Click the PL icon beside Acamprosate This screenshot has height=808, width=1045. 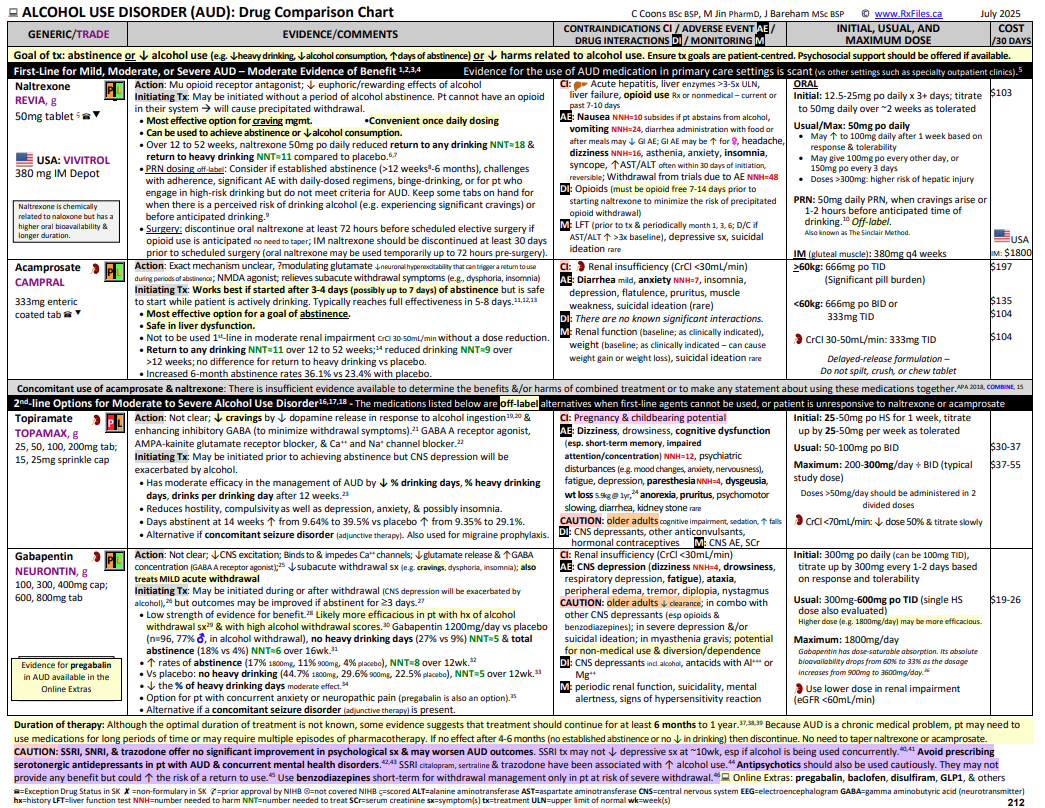[115, 271]
